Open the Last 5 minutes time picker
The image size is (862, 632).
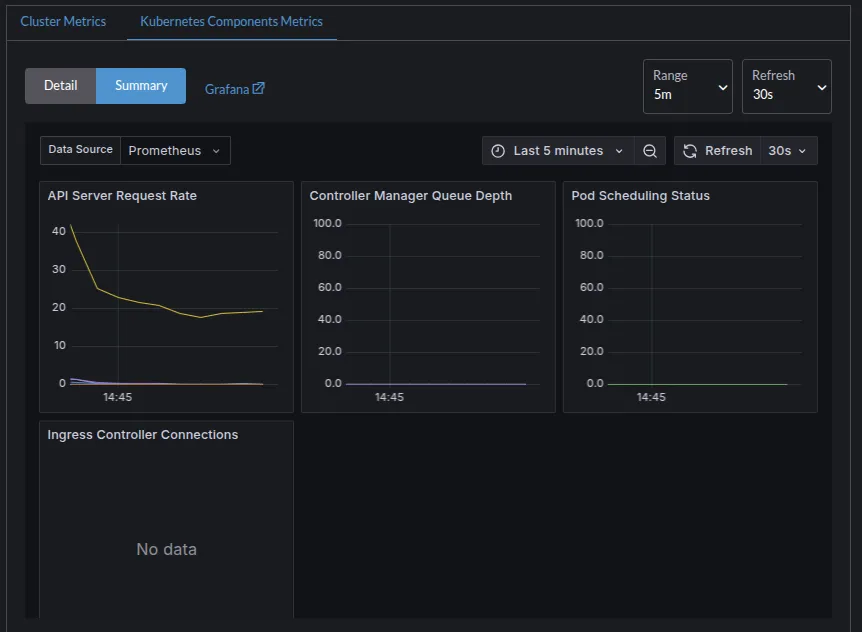558,151
